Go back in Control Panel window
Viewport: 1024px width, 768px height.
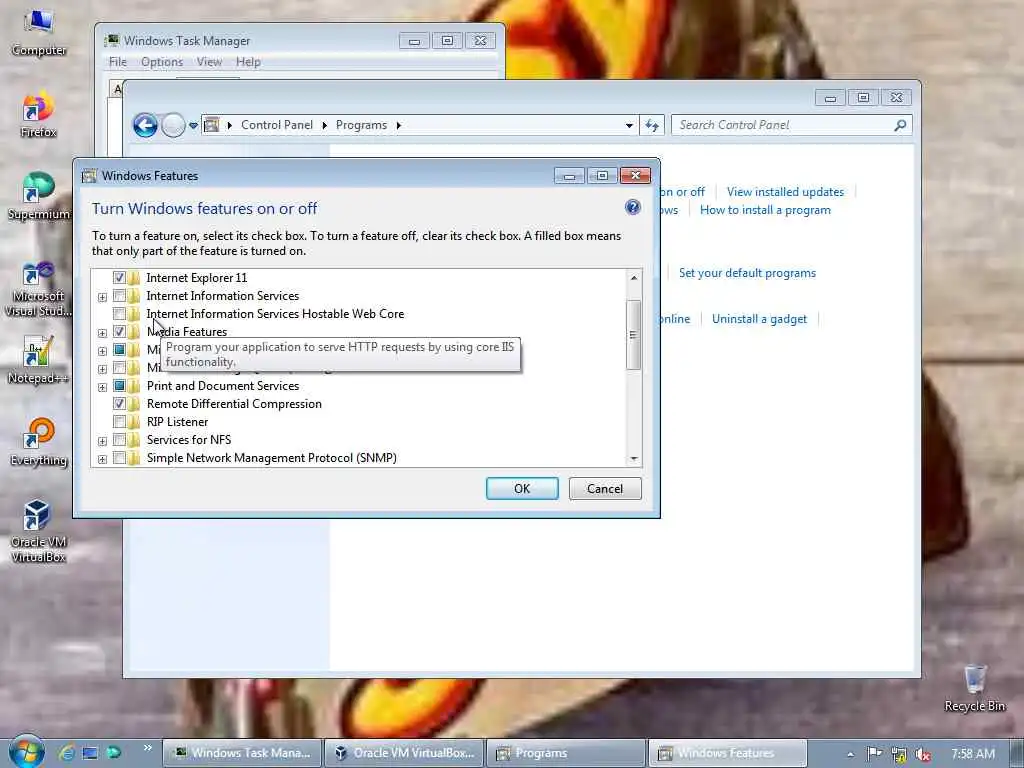pyautogui.click(x=145, y=125)
